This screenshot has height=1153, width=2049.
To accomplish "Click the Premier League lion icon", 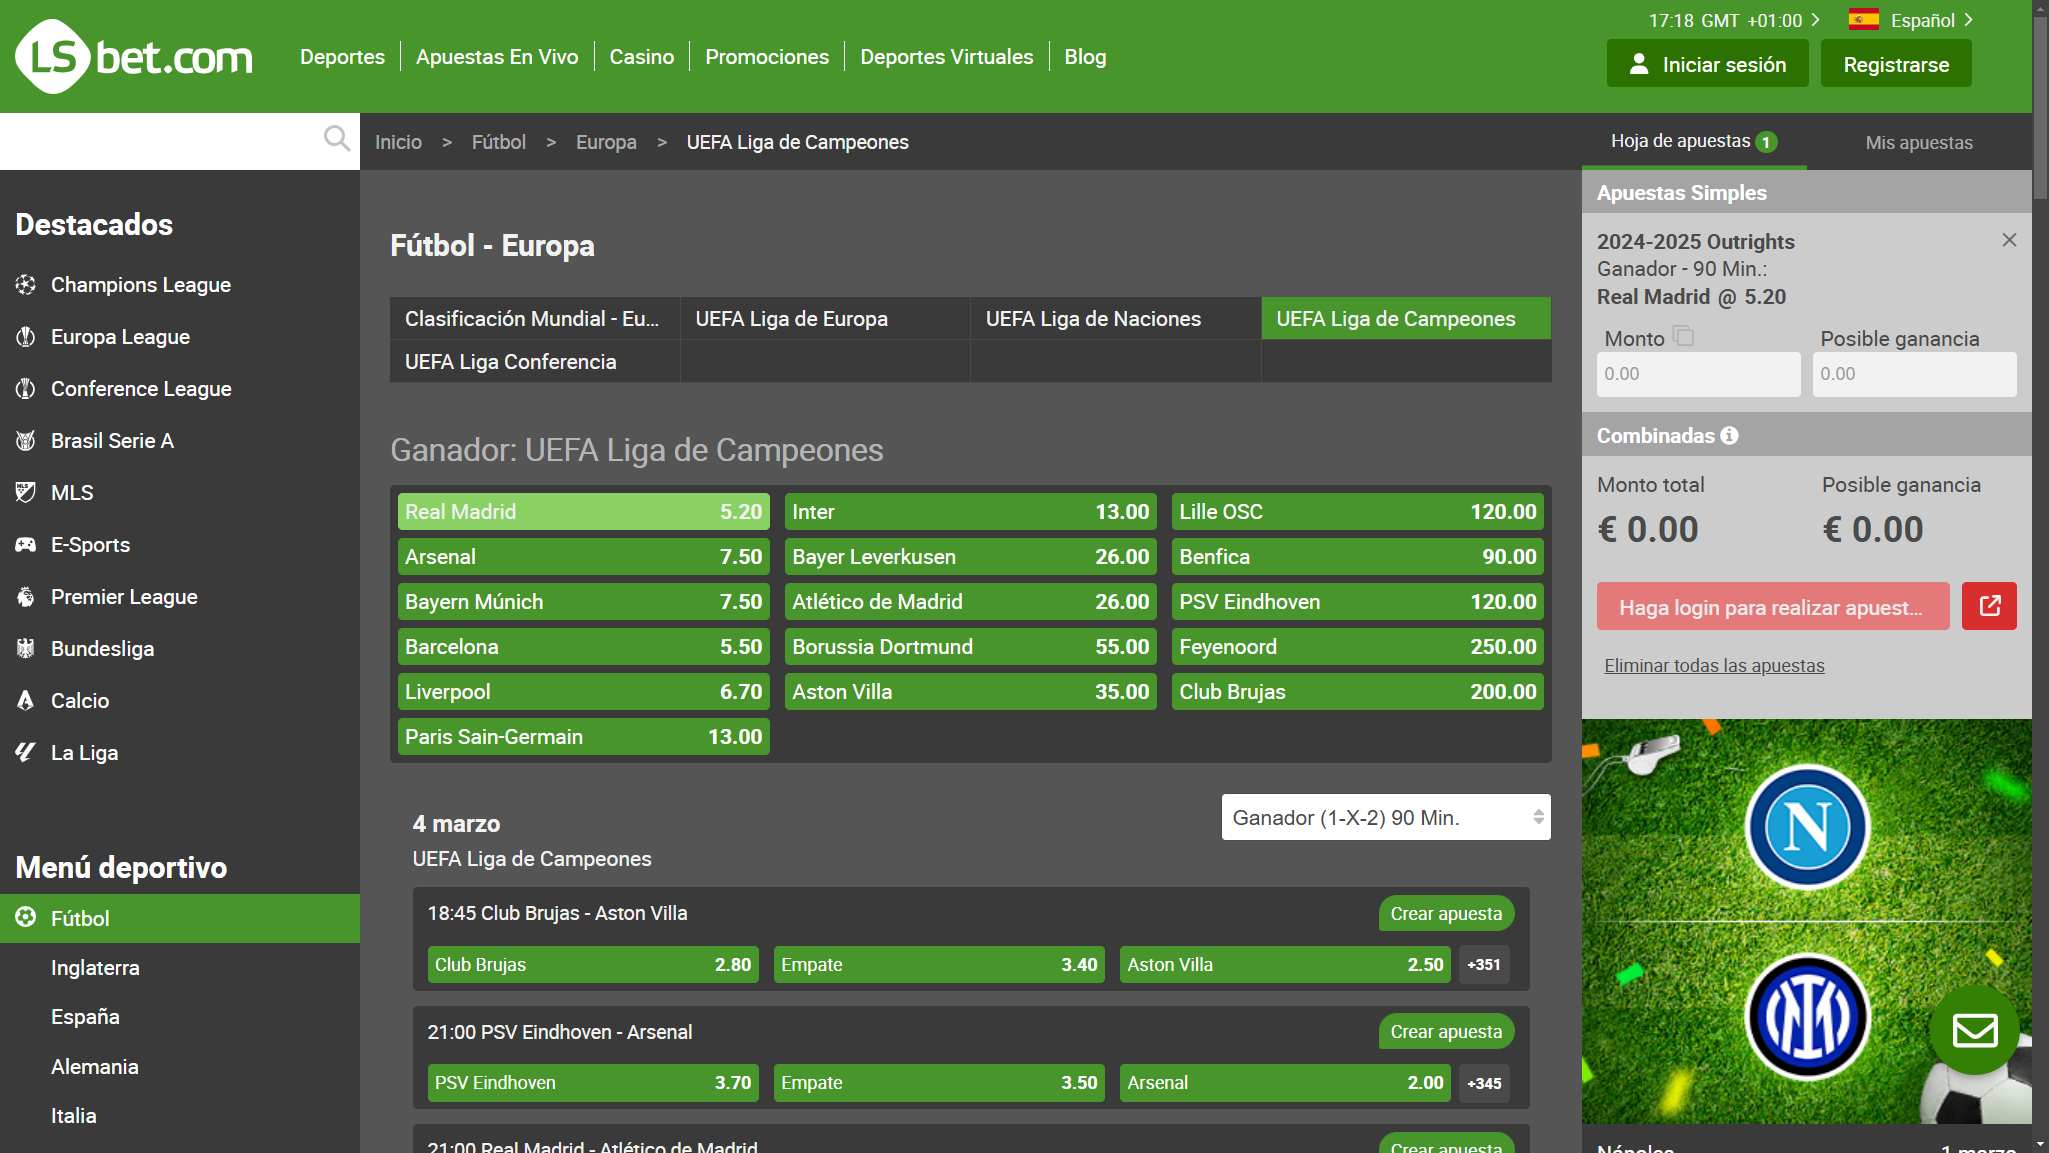I will [x=26, y=597].
